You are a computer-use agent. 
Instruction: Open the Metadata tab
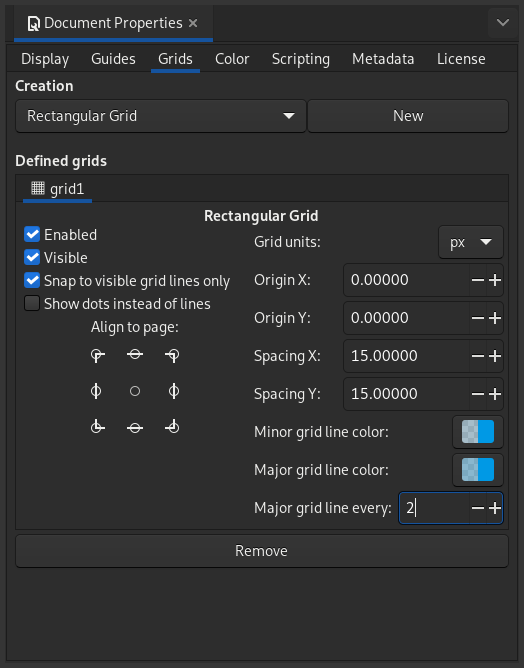point(383,59)
